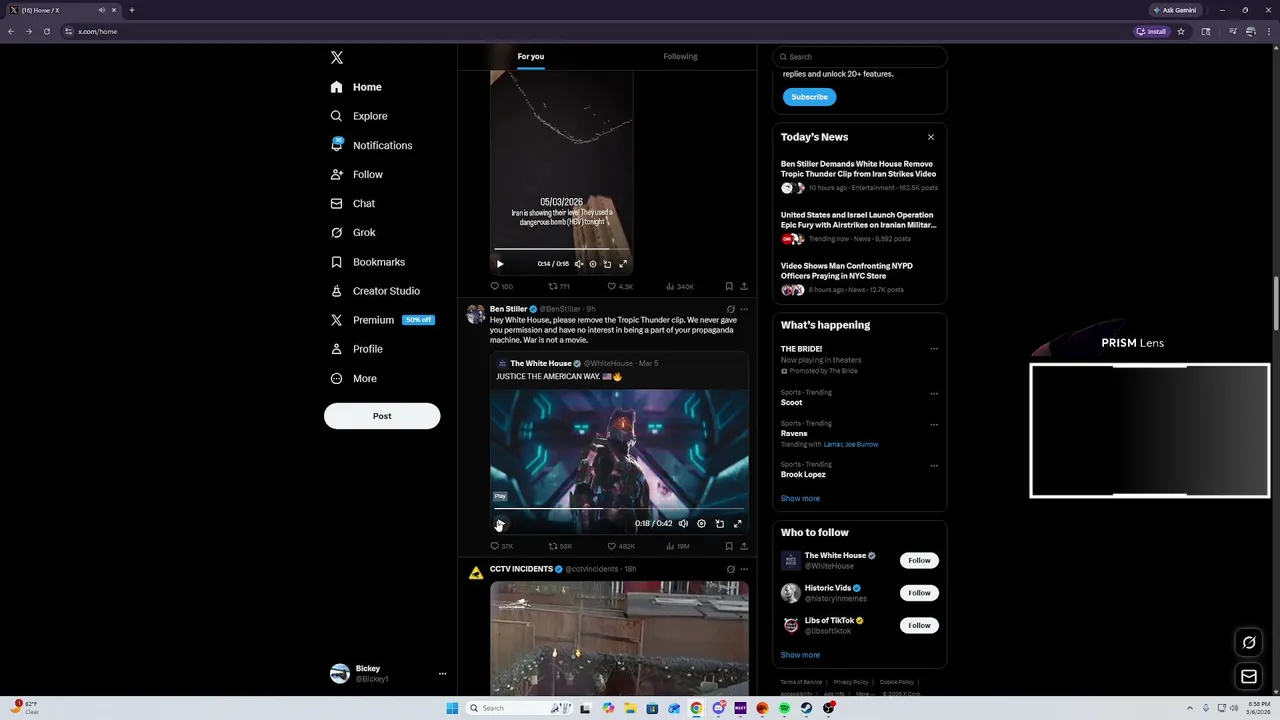Close the Today's News panel
This screenshot has height=720, width=1280.
click(931, 137)
